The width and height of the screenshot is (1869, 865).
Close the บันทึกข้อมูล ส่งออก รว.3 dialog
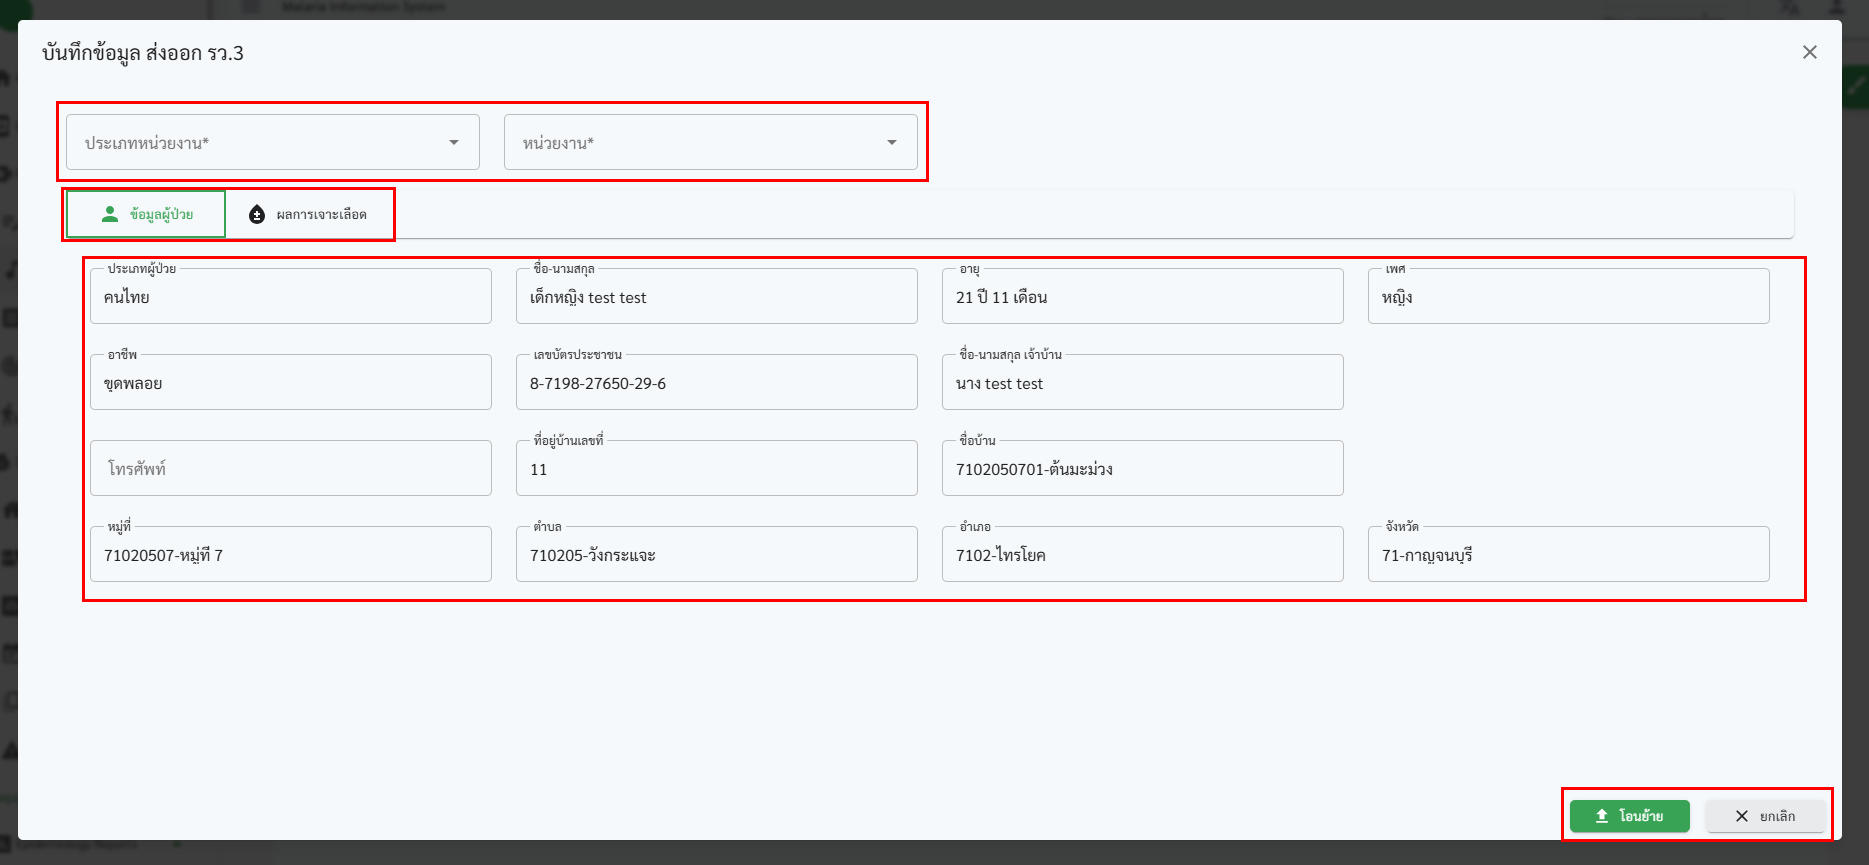1809,52
